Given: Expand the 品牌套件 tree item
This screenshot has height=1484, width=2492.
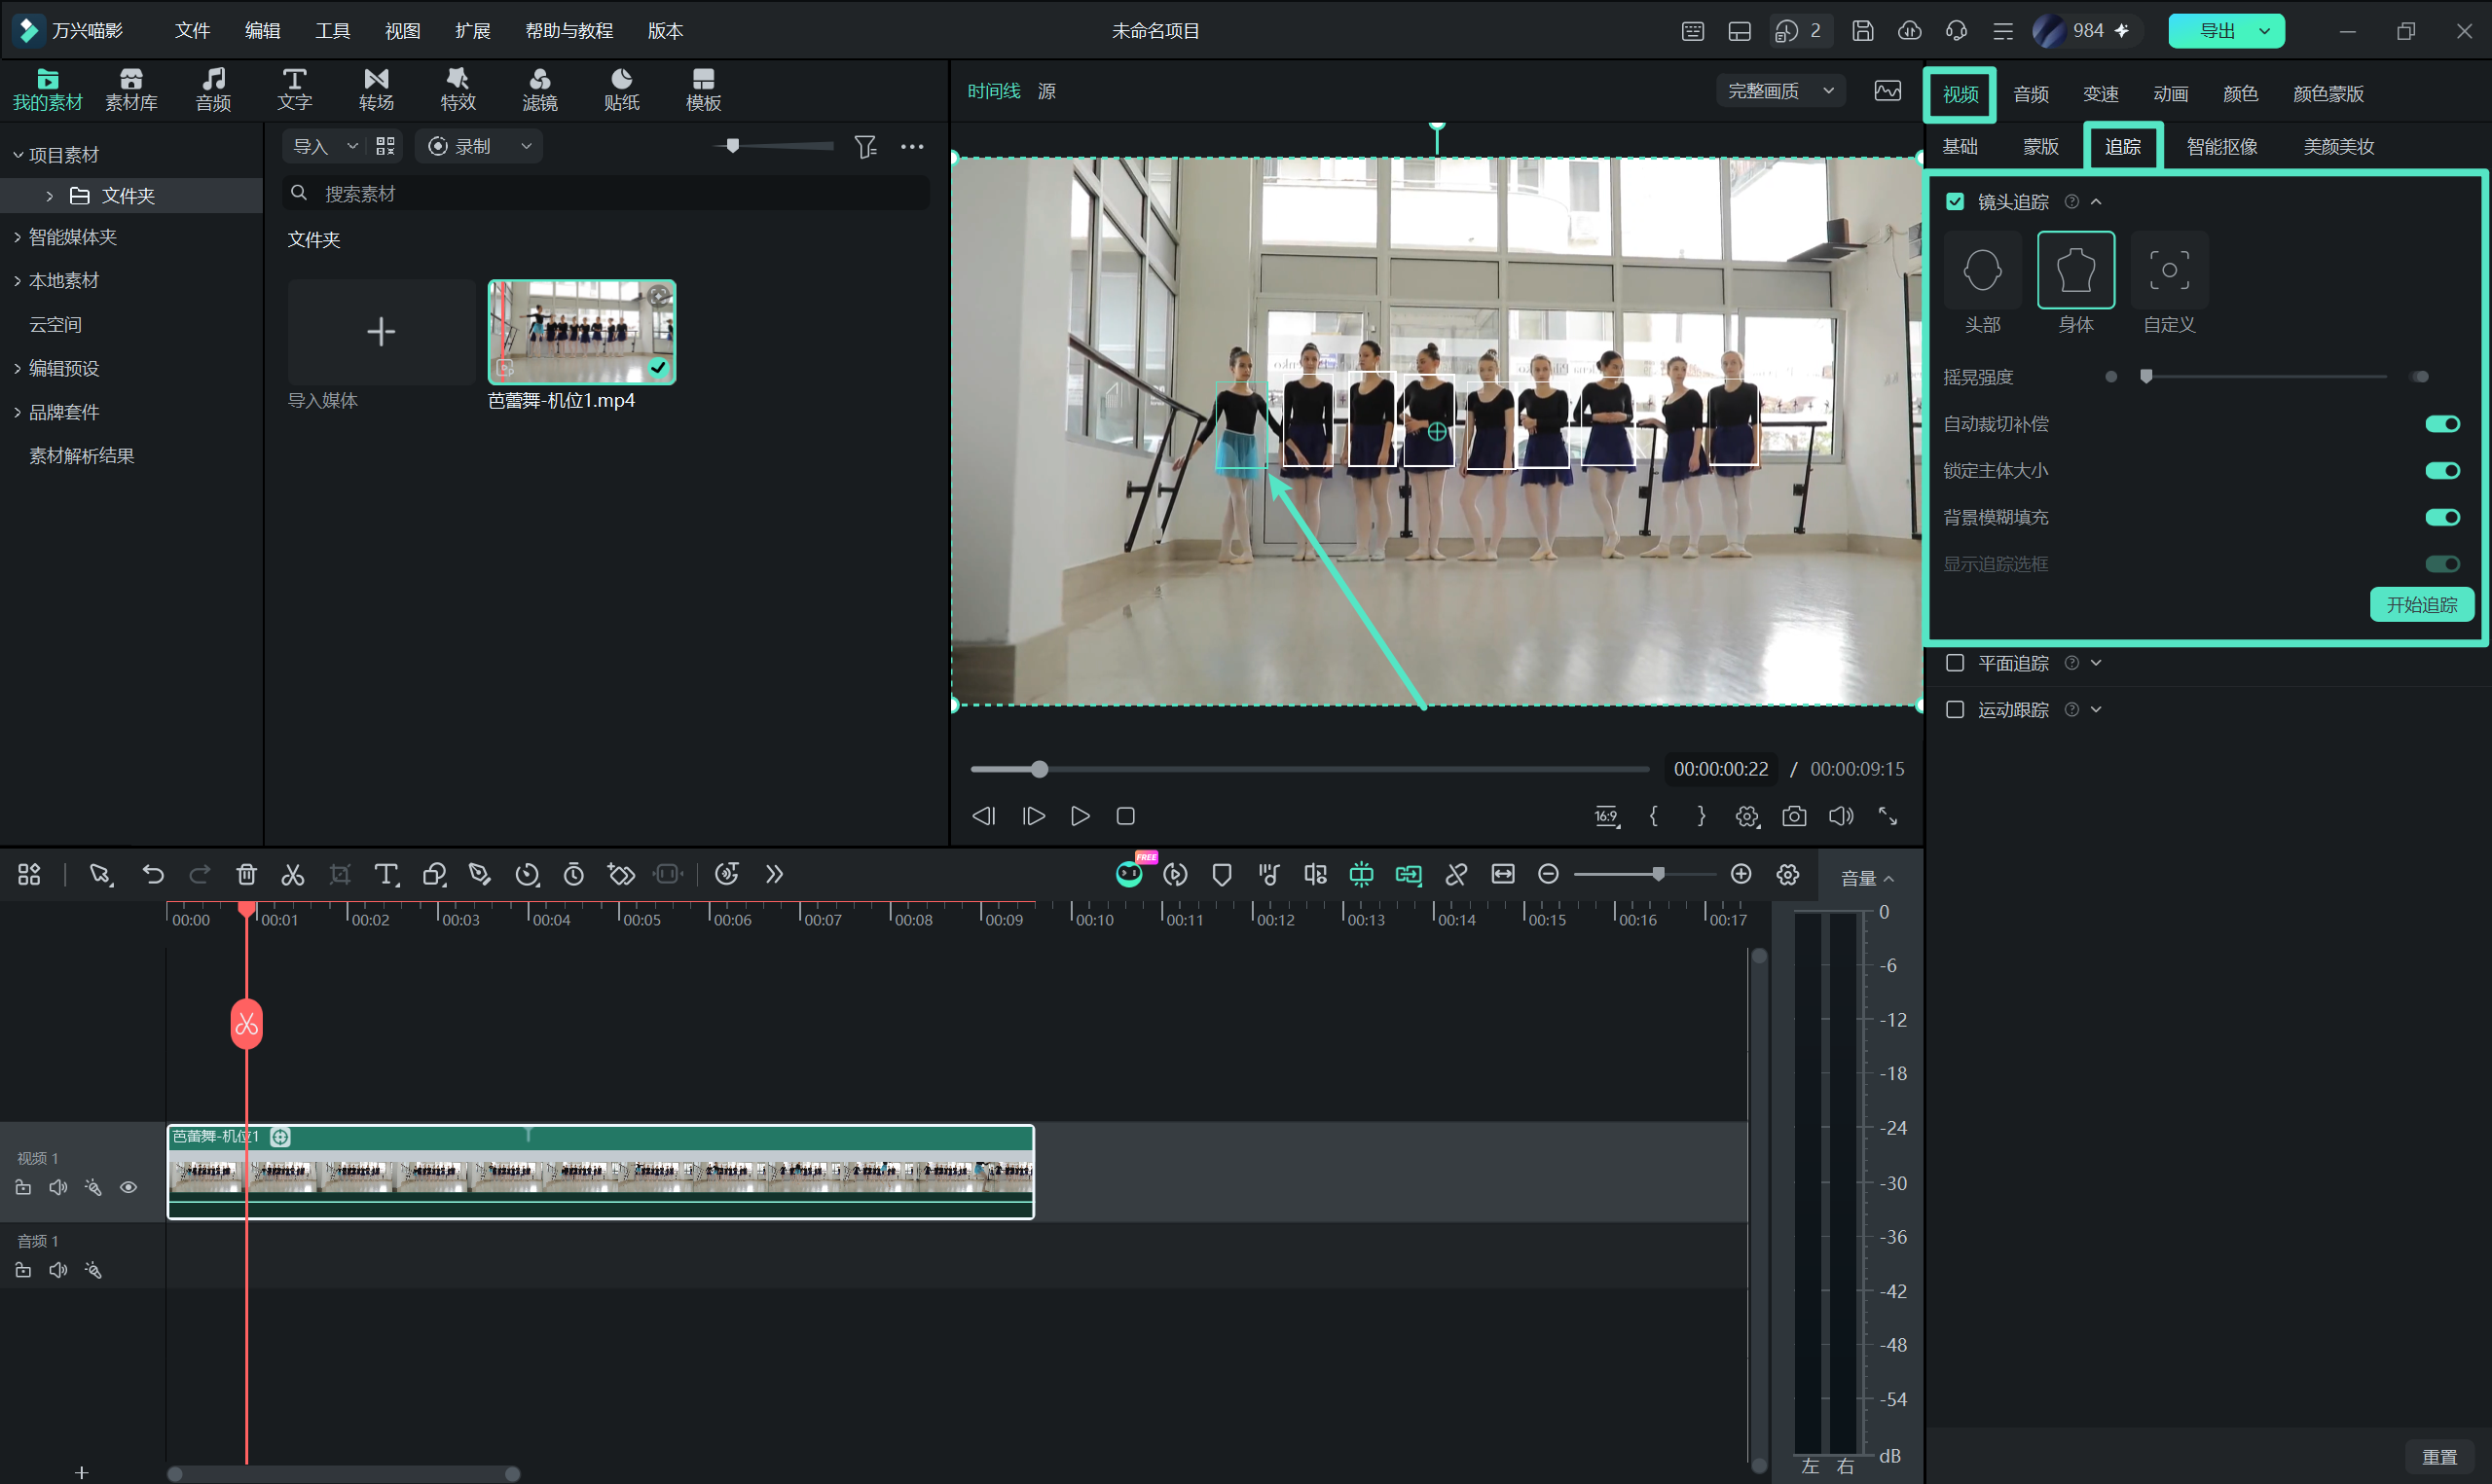Looking at the screenshot, I should pos(18,412).
